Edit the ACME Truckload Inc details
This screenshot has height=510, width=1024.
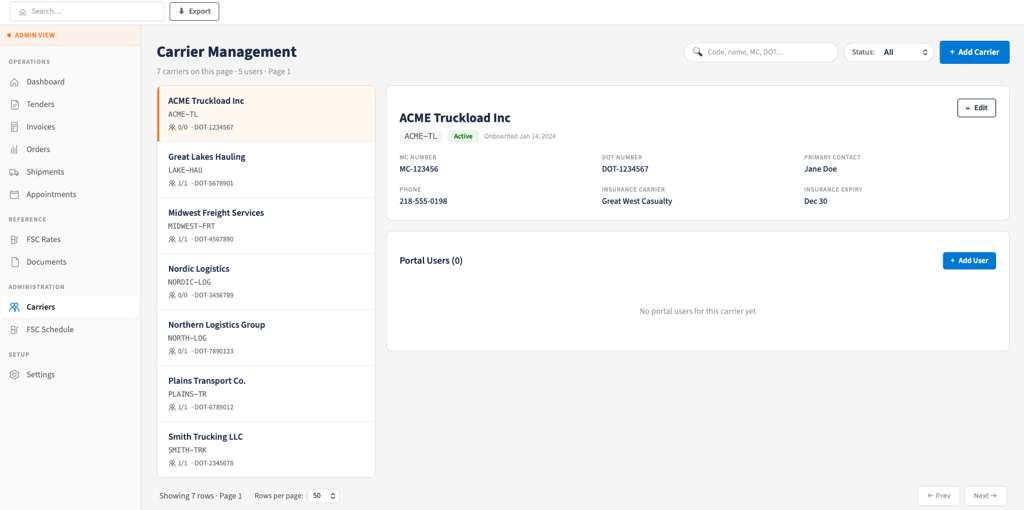coord(976,108)
